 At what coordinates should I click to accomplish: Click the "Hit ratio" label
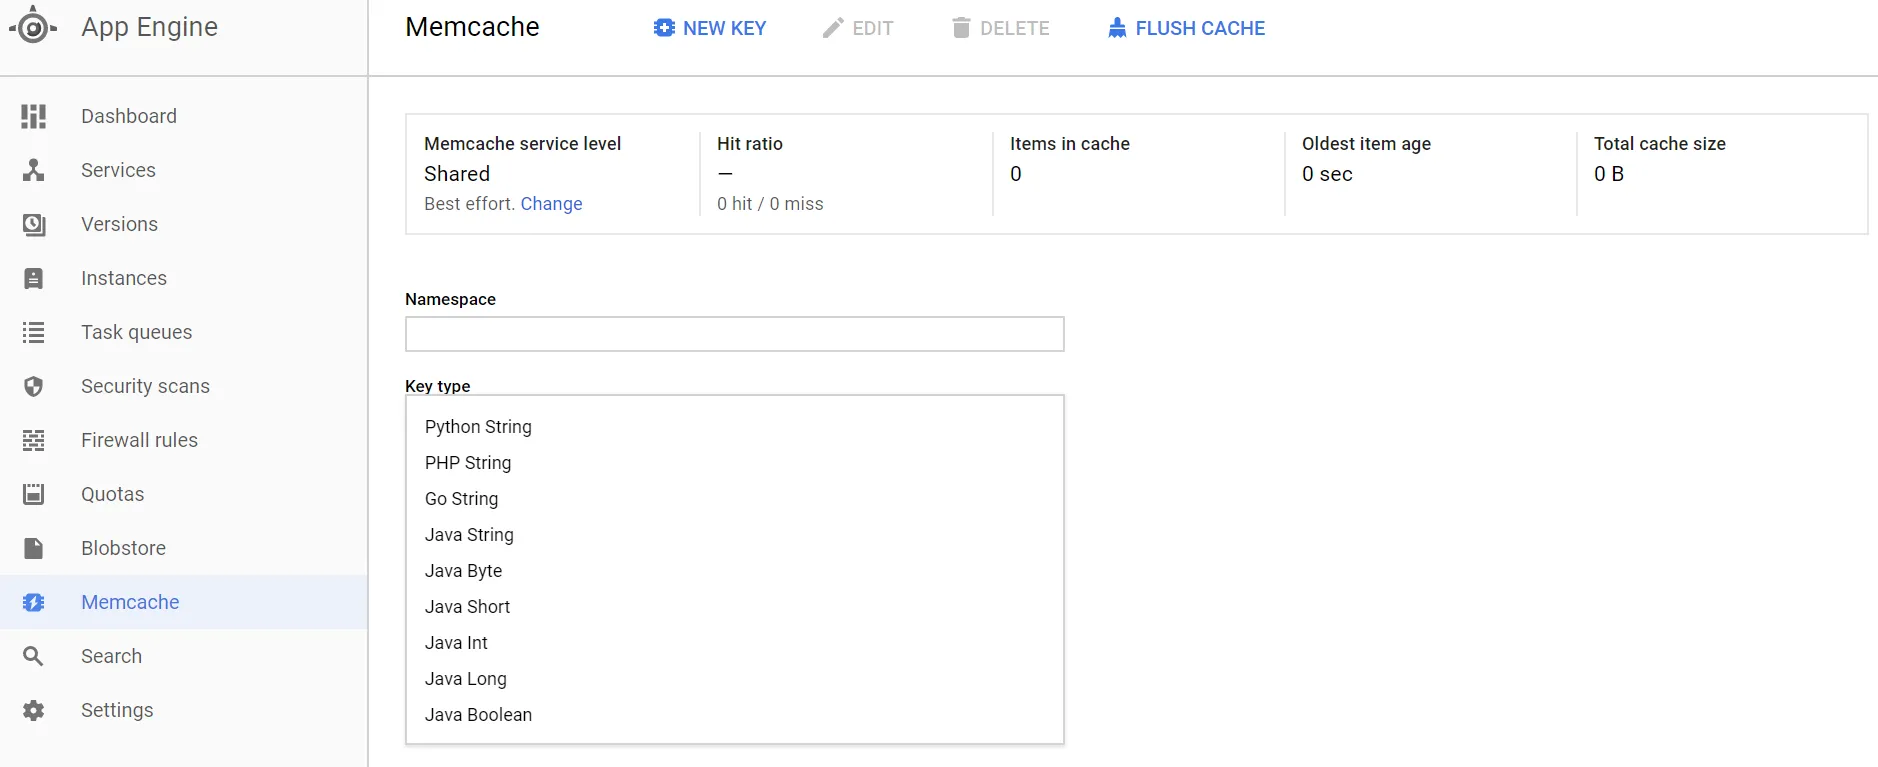click(750, 144)
